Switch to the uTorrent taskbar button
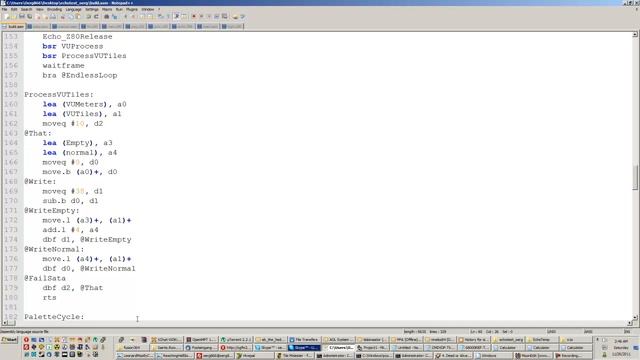Screen dimensions: 640x360 point(237,340)
